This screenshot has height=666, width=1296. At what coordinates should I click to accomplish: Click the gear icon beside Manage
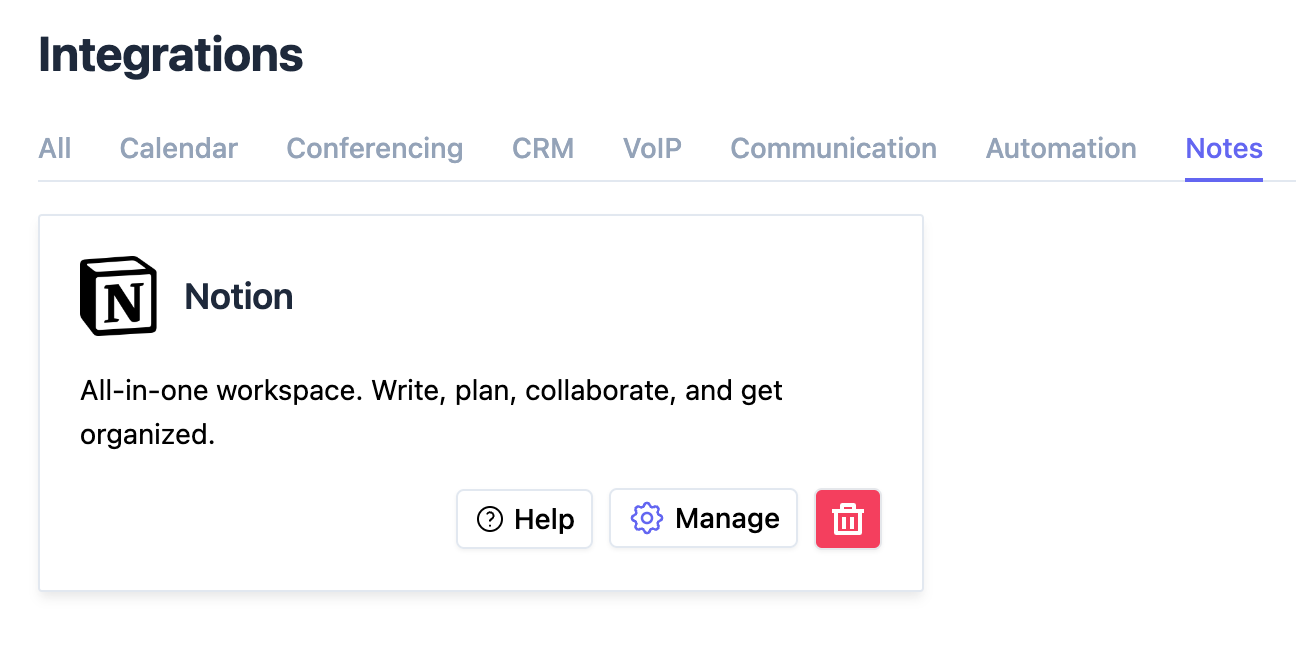[x=647, y=518]
